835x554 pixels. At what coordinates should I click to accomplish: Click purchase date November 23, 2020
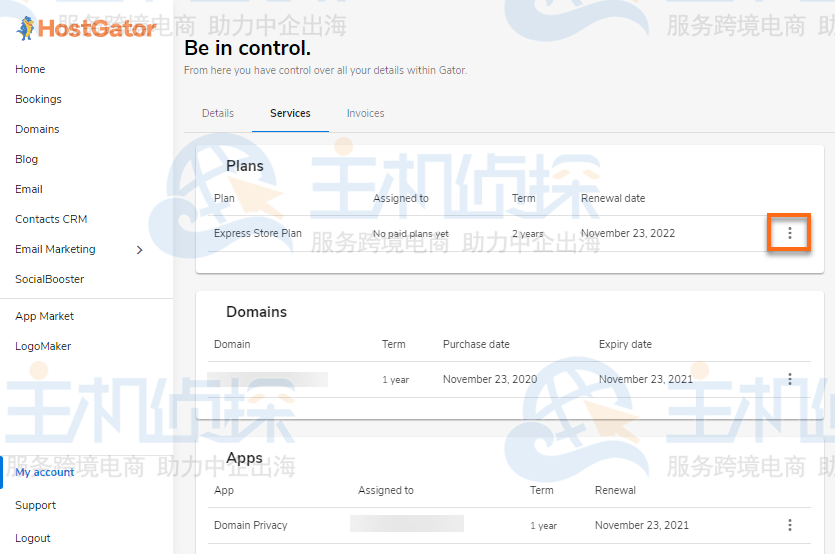[x=490, y=379]
